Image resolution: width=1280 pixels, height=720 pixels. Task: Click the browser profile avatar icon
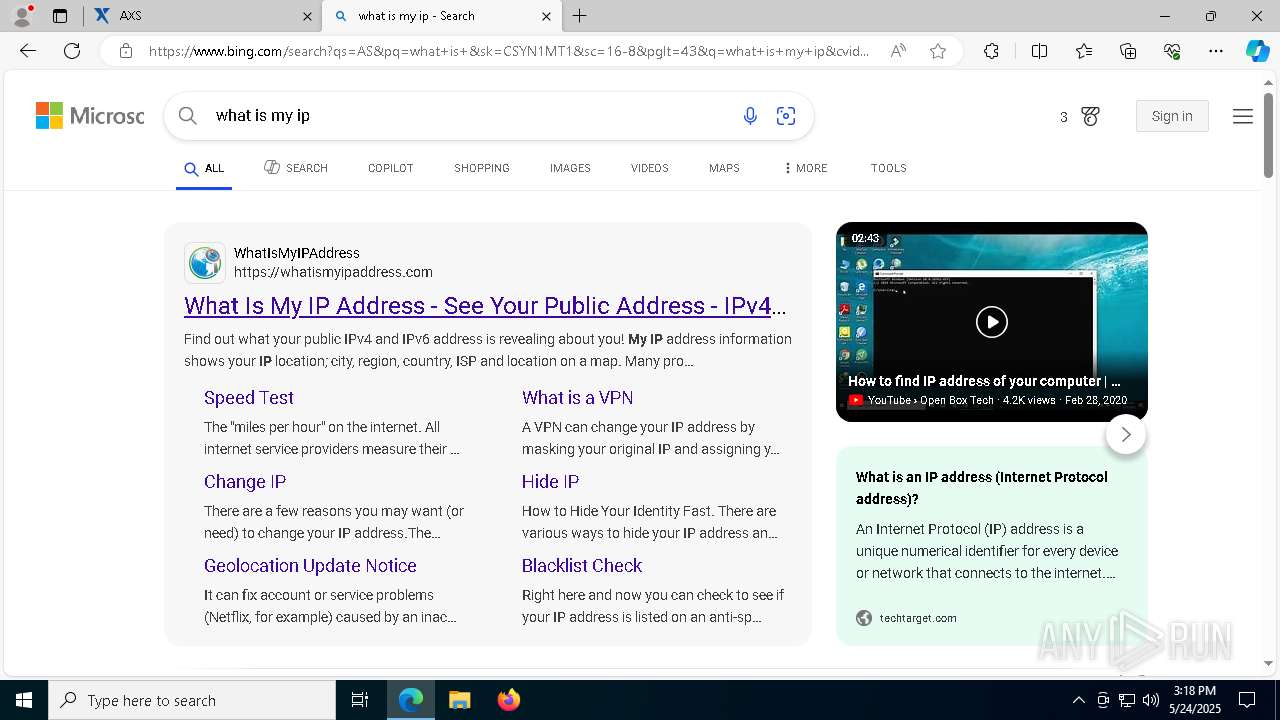click(x=22, y=15)
